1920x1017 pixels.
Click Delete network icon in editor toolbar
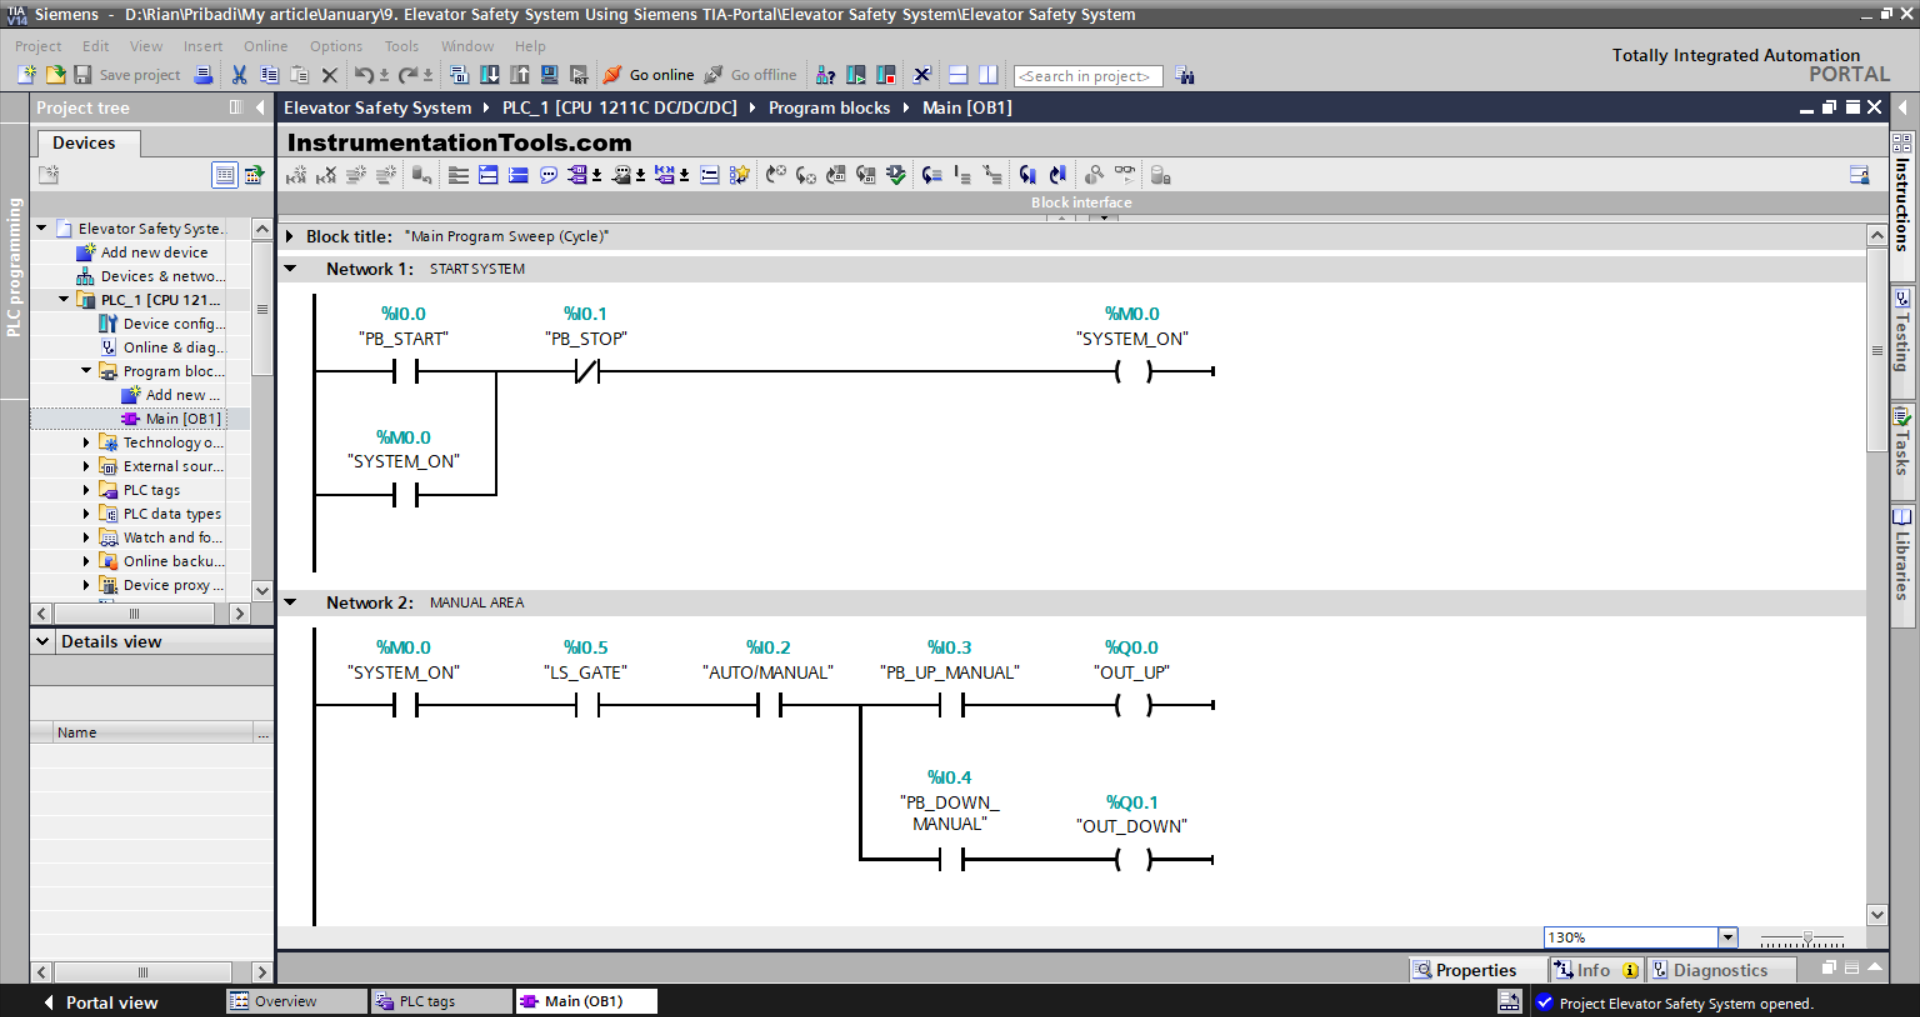point(326,175)
